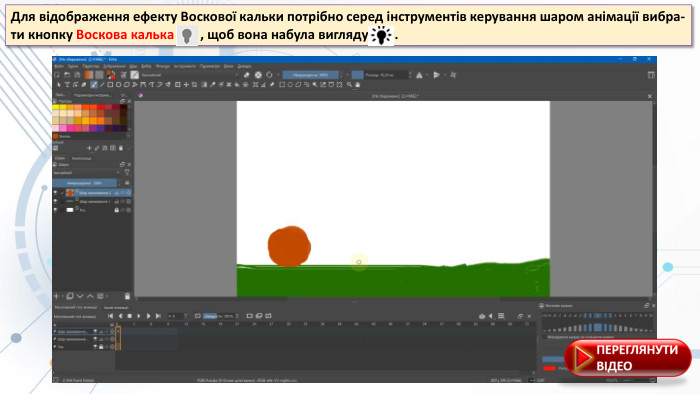Toggle horizontal mirror tool

(419, 75)
